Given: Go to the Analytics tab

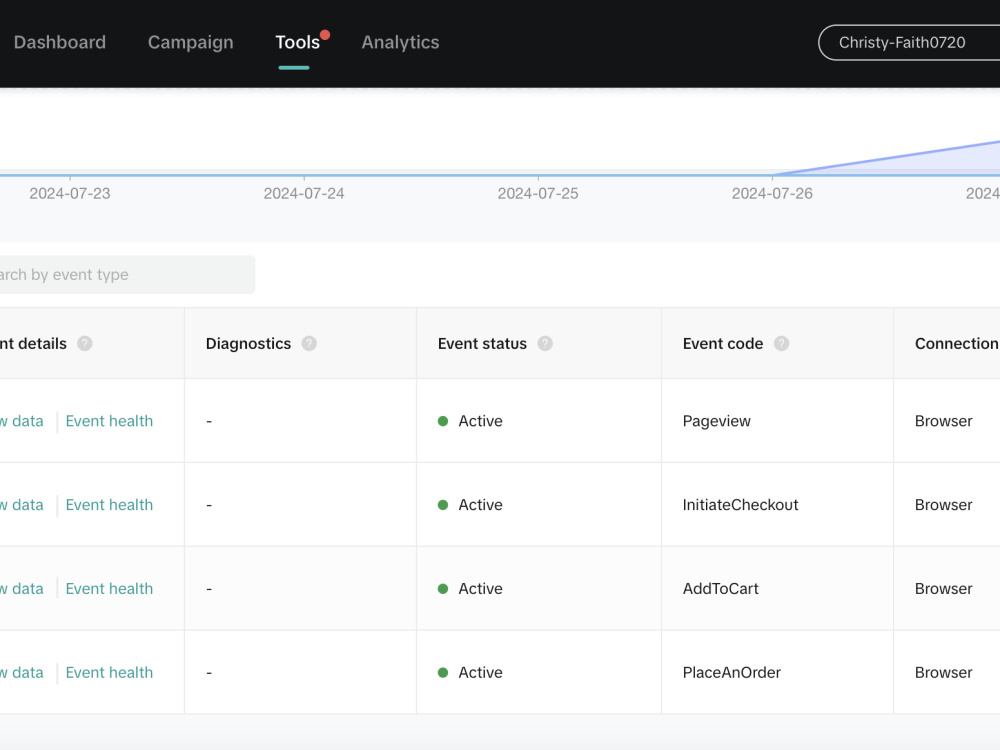Looking at the screenshot, I should pyautogui.click(x=401, y=42).
